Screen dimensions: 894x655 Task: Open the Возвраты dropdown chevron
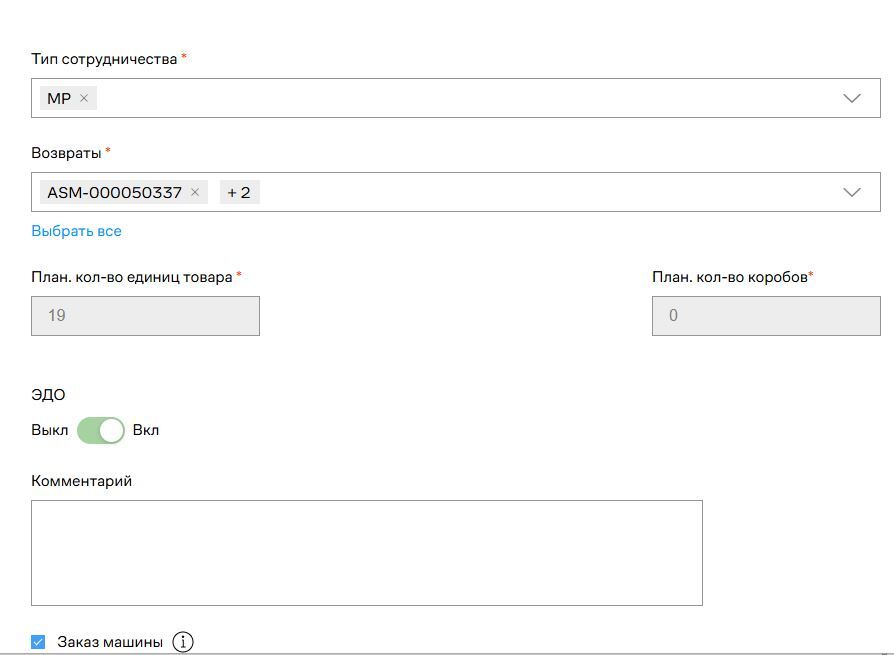[x=852, y=192]
